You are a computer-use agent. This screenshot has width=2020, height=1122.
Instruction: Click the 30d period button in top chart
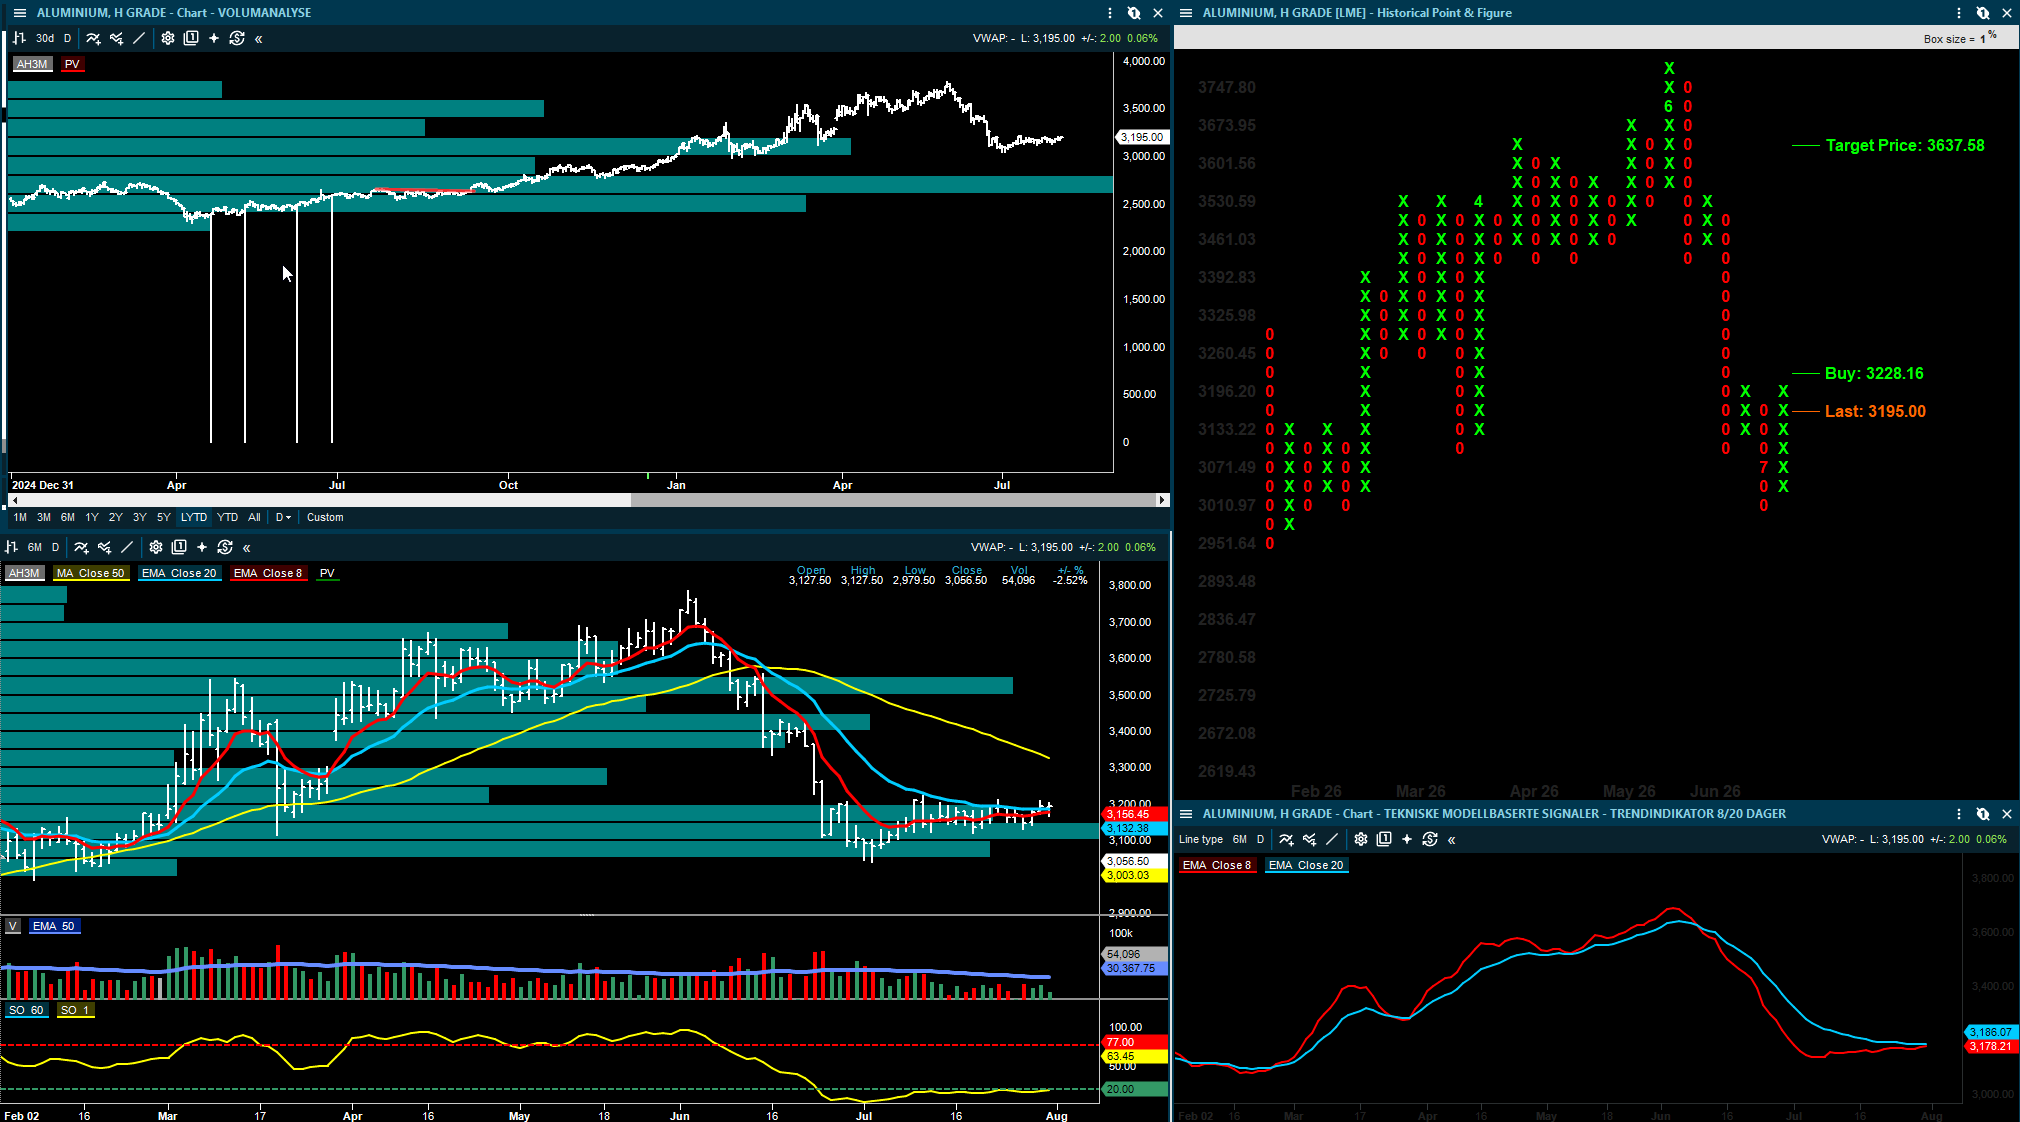pyautogui.click(x=45, y=38)
